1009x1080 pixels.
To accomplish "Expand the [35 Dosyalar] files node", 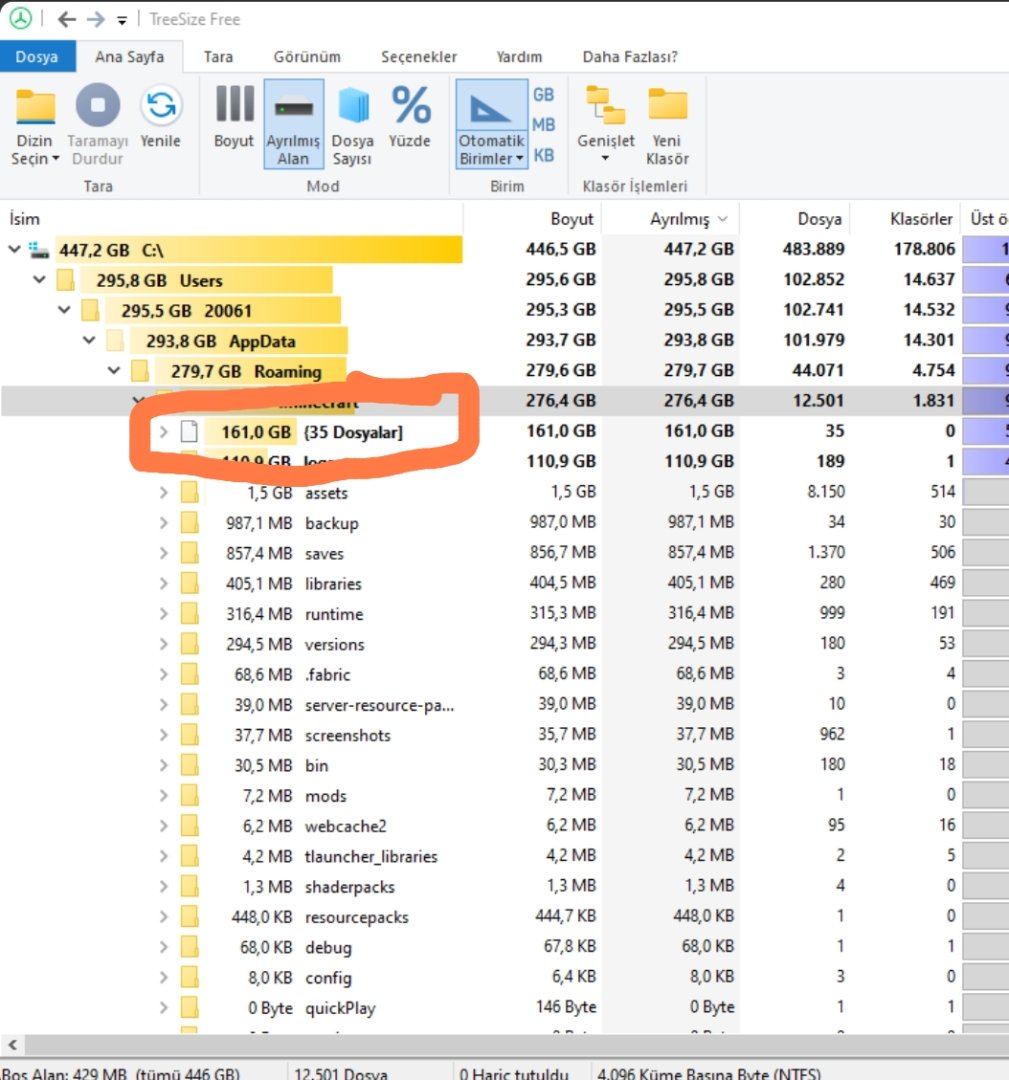I will 163,432.
